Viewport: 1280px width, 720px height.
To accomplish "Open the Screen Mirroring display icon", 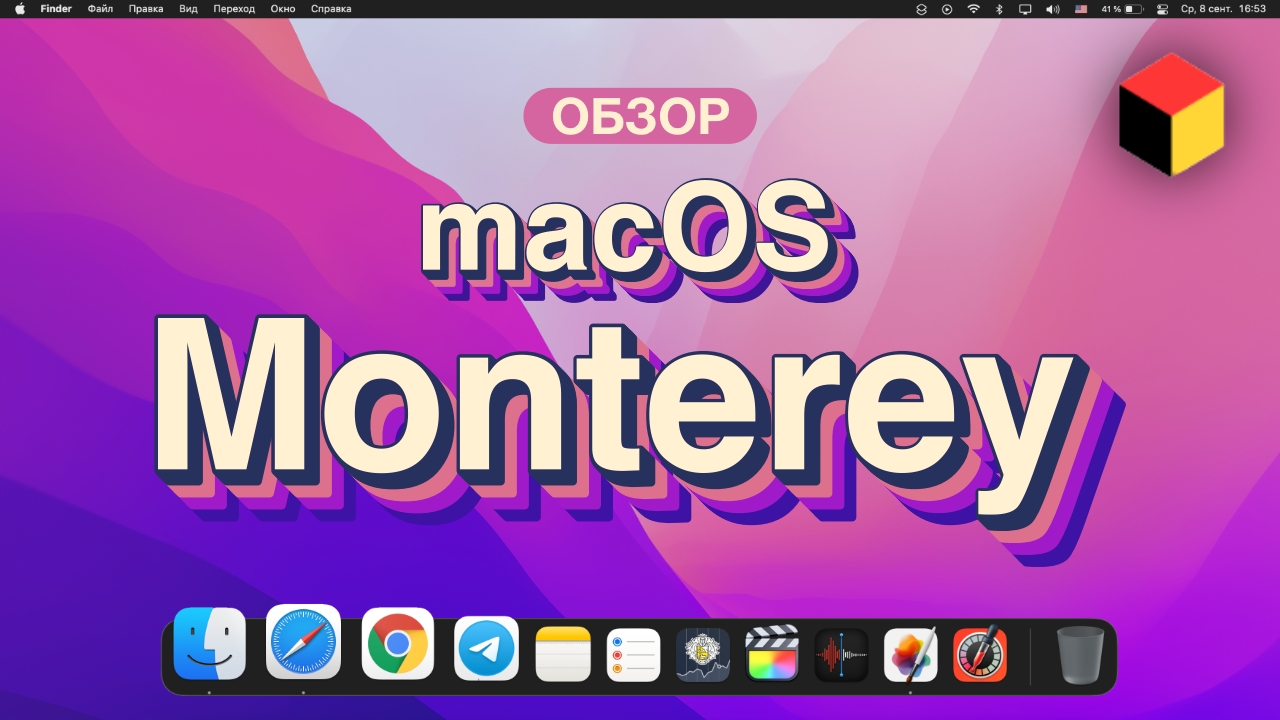I will pos(1025,9).
